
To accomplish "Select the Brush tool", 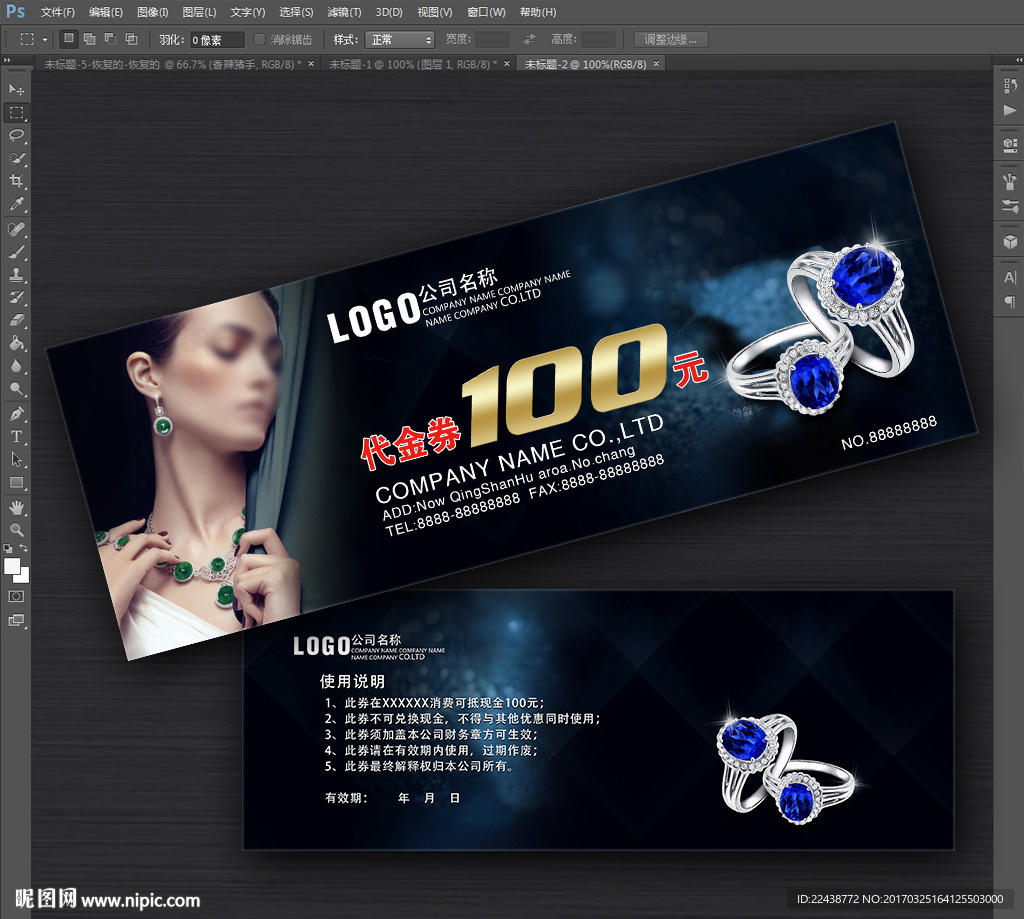I will tap(16, 252).
